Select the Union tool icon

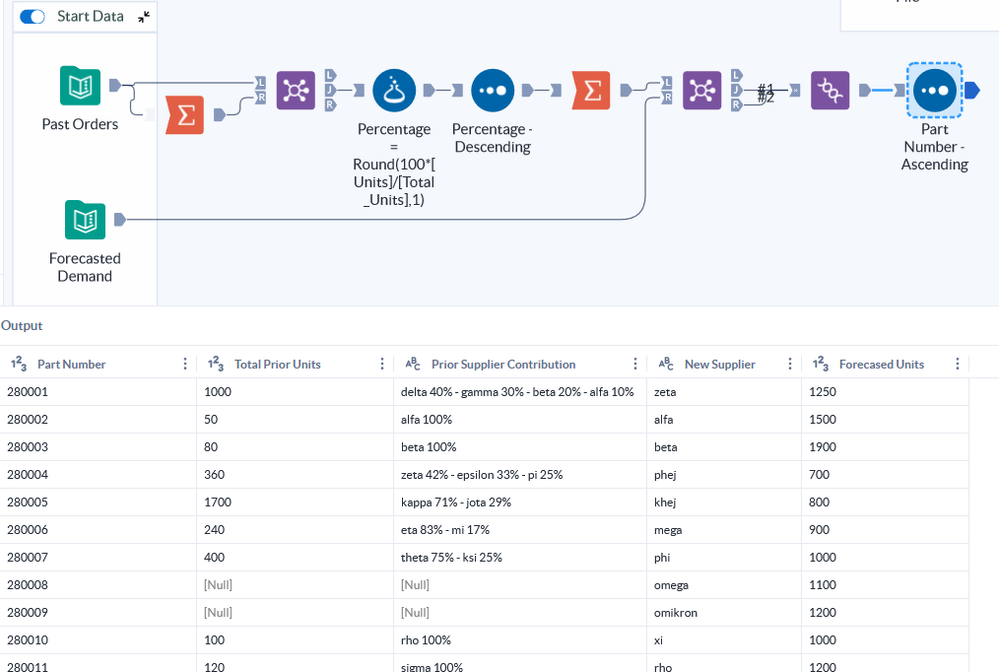tap(830, 90)
